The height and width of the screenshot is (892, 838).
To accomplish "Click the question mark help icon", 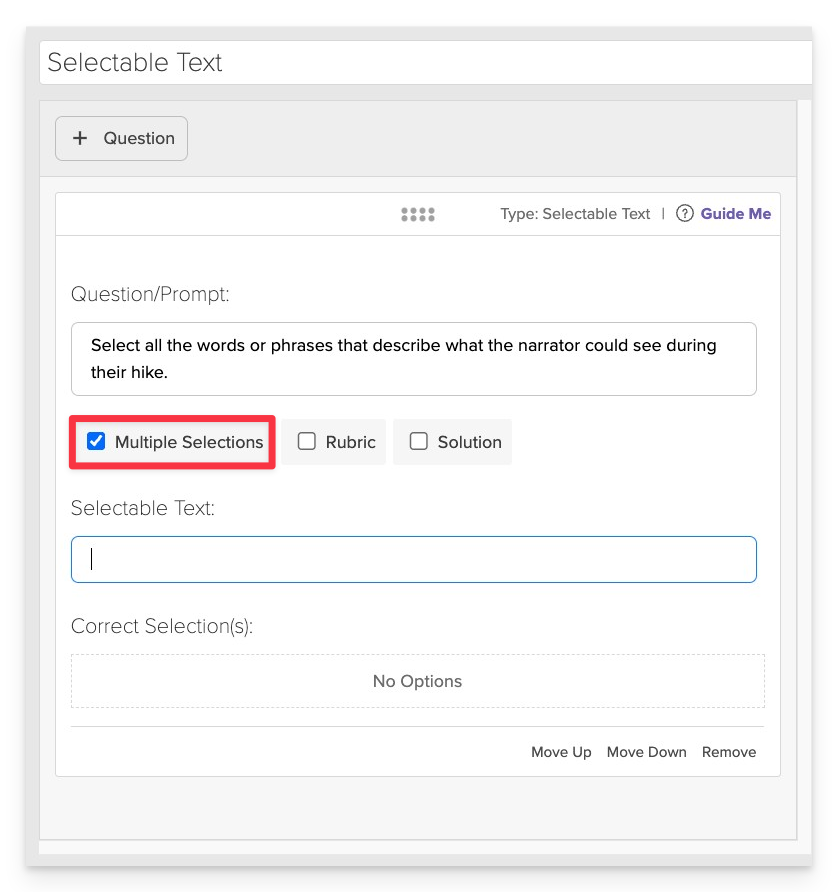I will 684,214.
